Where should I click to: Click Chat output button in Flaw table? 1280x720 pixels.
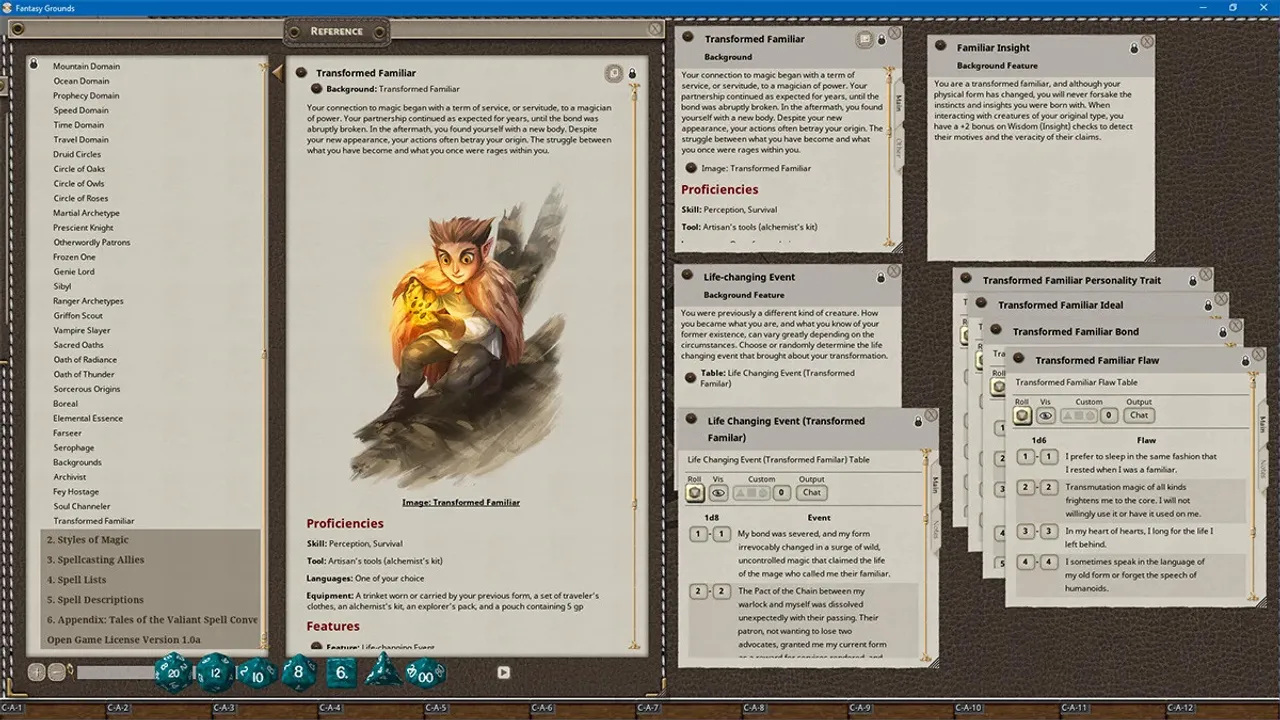(x=1139, y=415)
